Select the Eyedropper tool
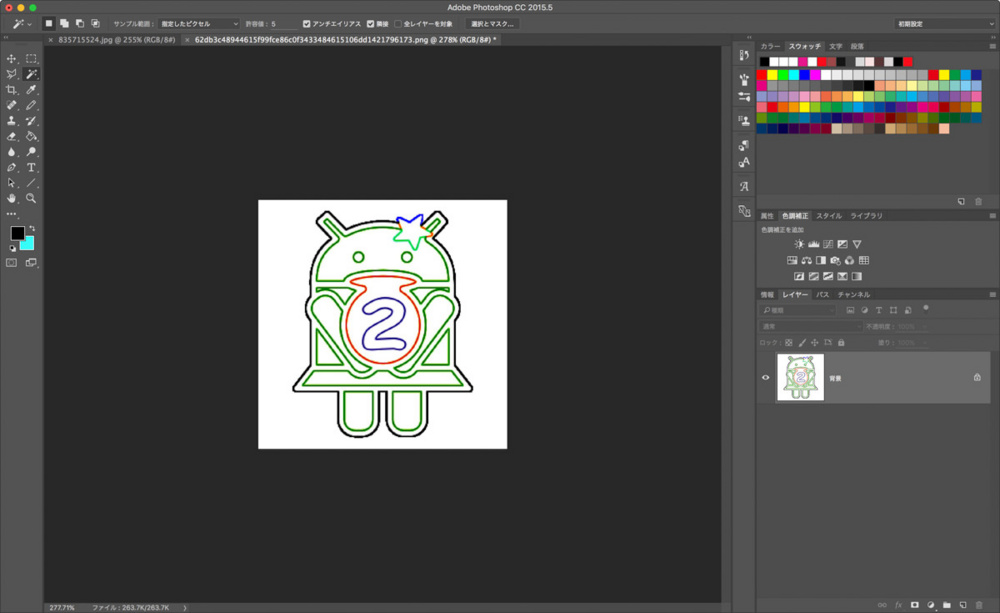This screenshot has height=613, width=1000. coord(31,90)
